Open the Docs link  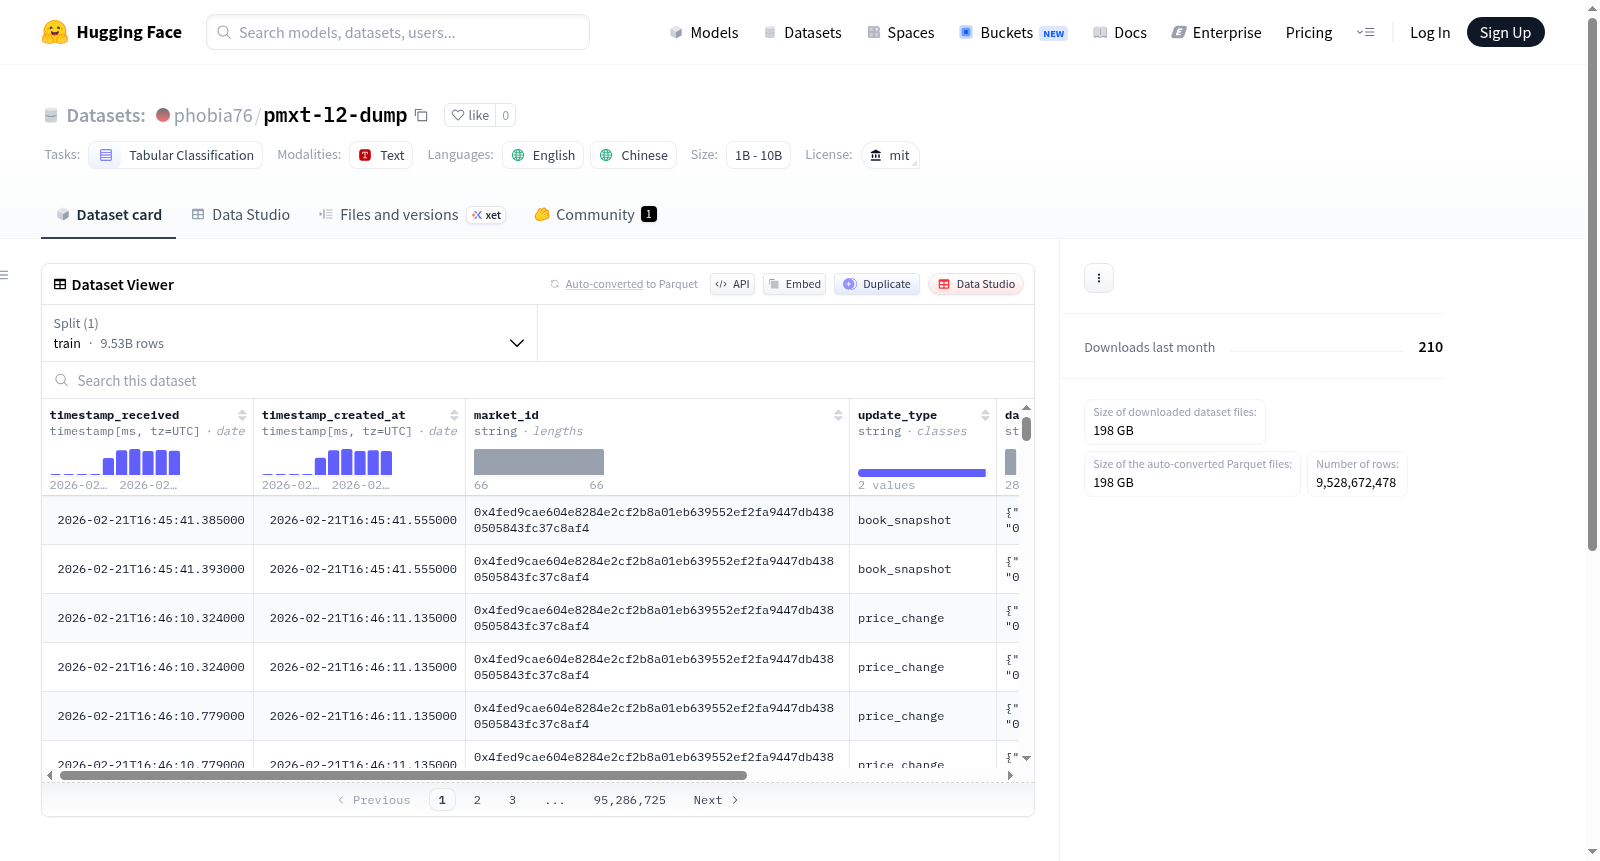point(1119,33)
